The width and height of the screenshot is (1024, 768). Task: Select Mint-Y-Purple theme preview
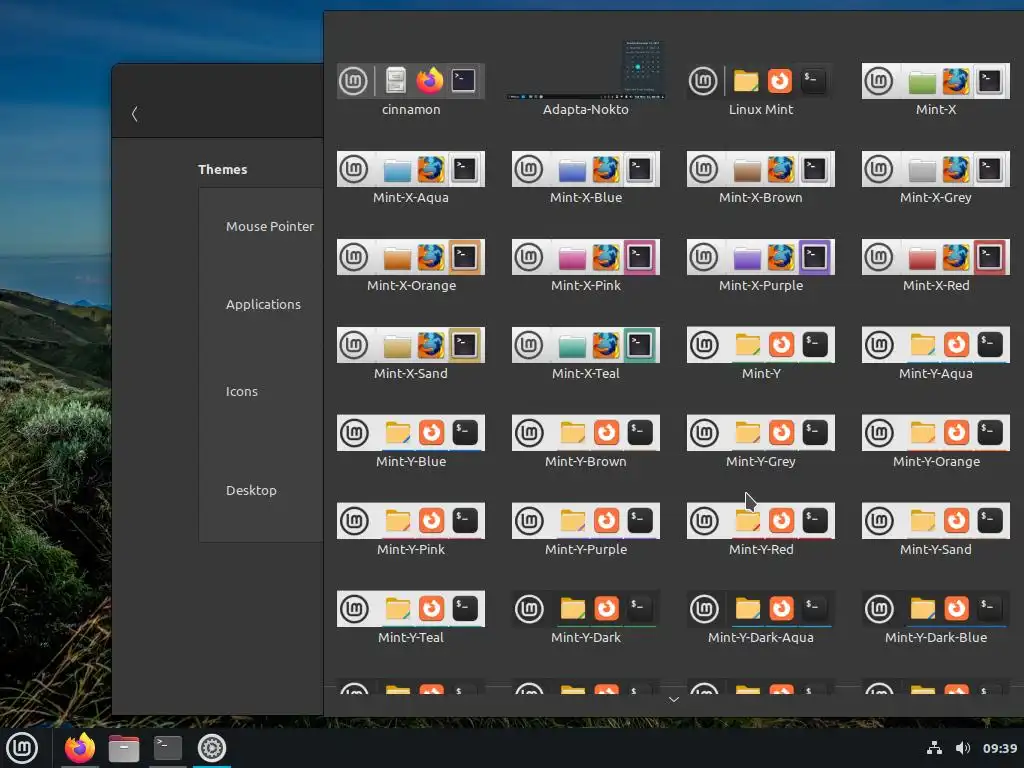586,521
